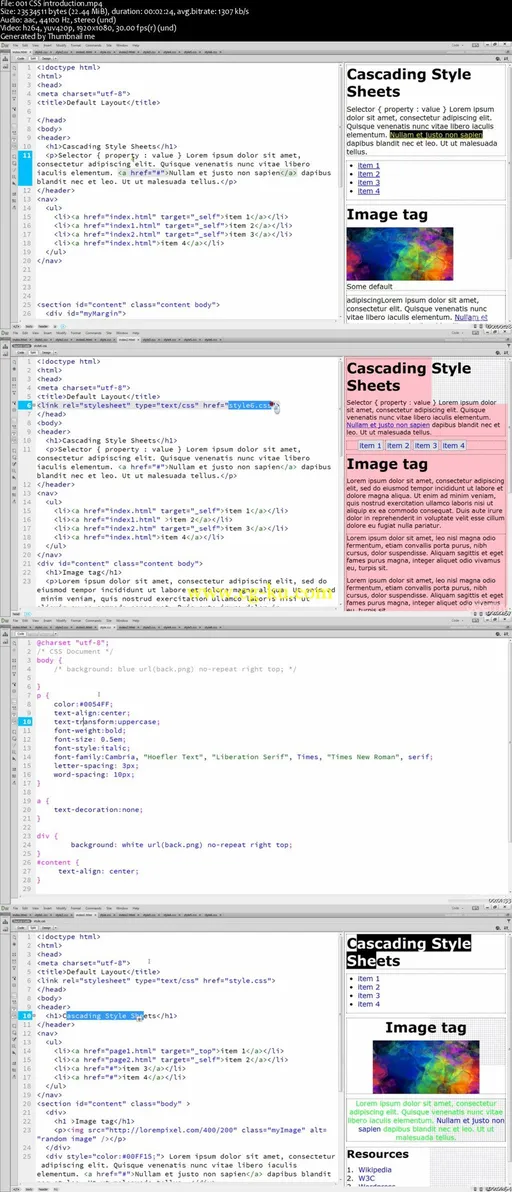
Task: Click the 'color:#0054FF;' line in the CSS code
Action: click(x=82, y=704)
